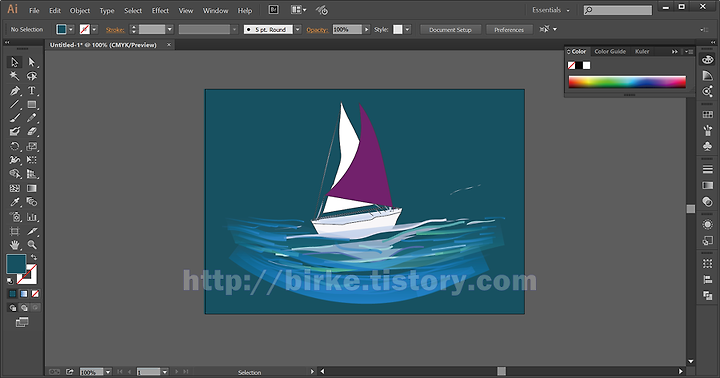
Task: Select the Scale tool
Action: click(x=32, y=147)
